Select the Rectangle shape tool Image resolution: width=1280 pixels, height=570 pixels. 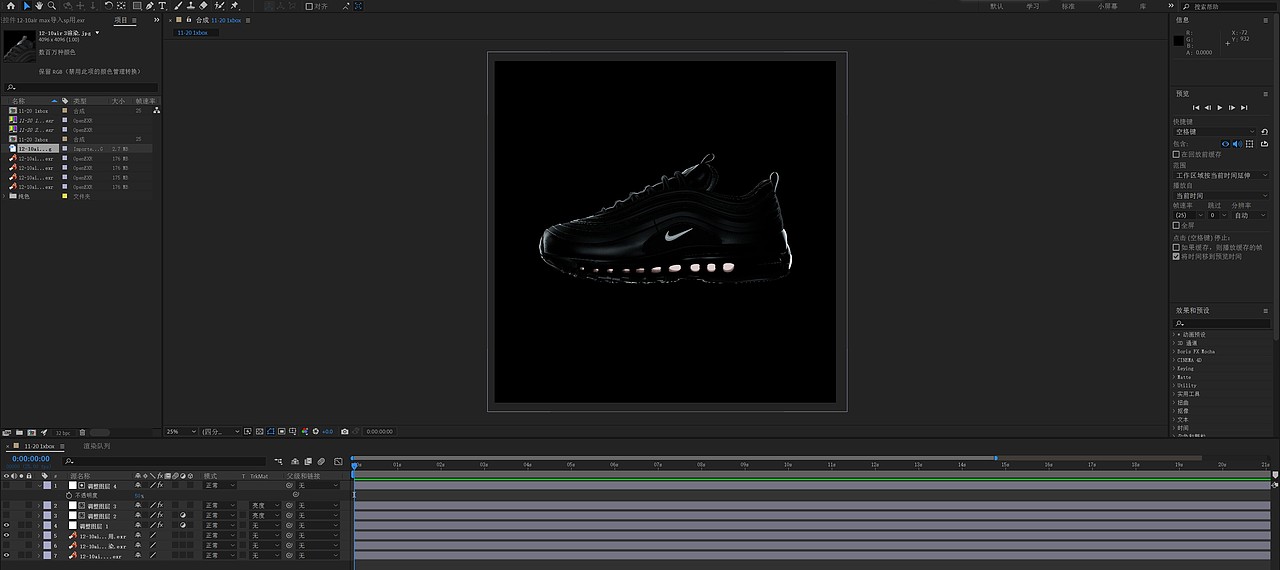click(x=137, y=6)
